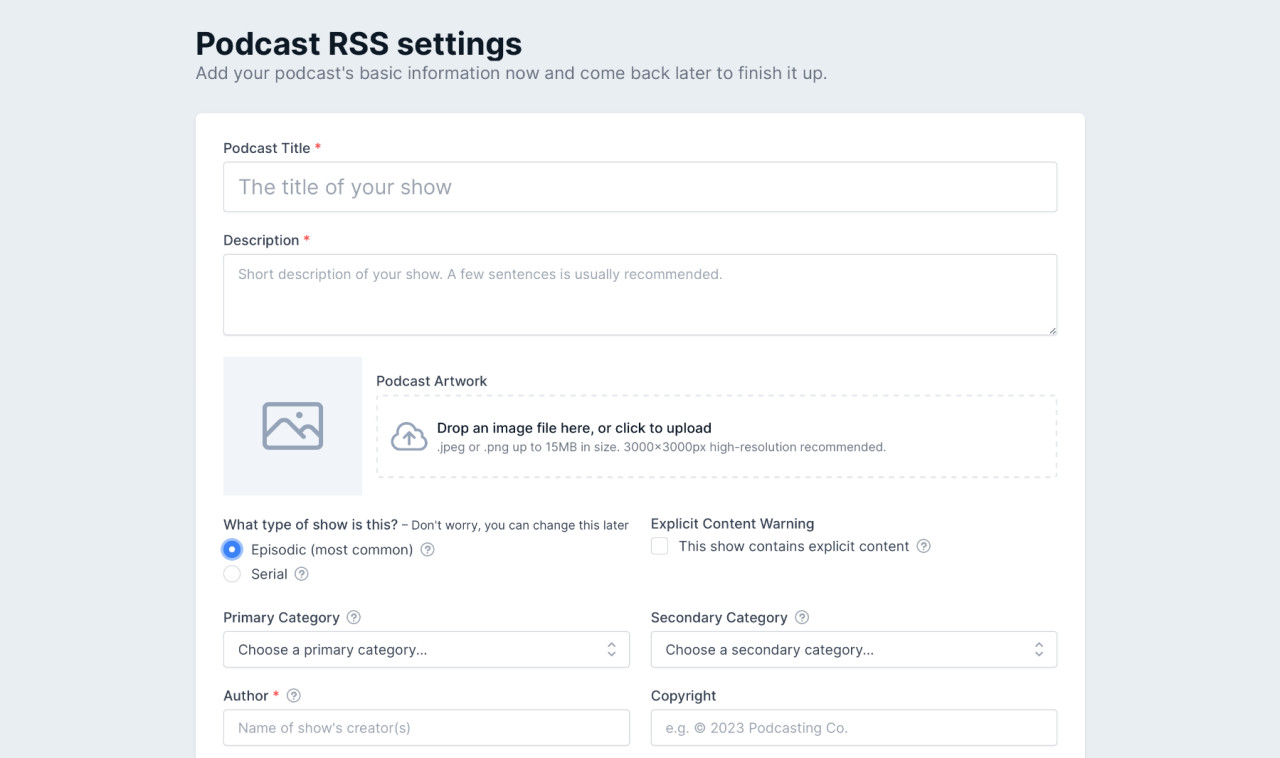The image size is (1280, 758).
Task: Select the Serial show type option
Action: coord(232,574)
